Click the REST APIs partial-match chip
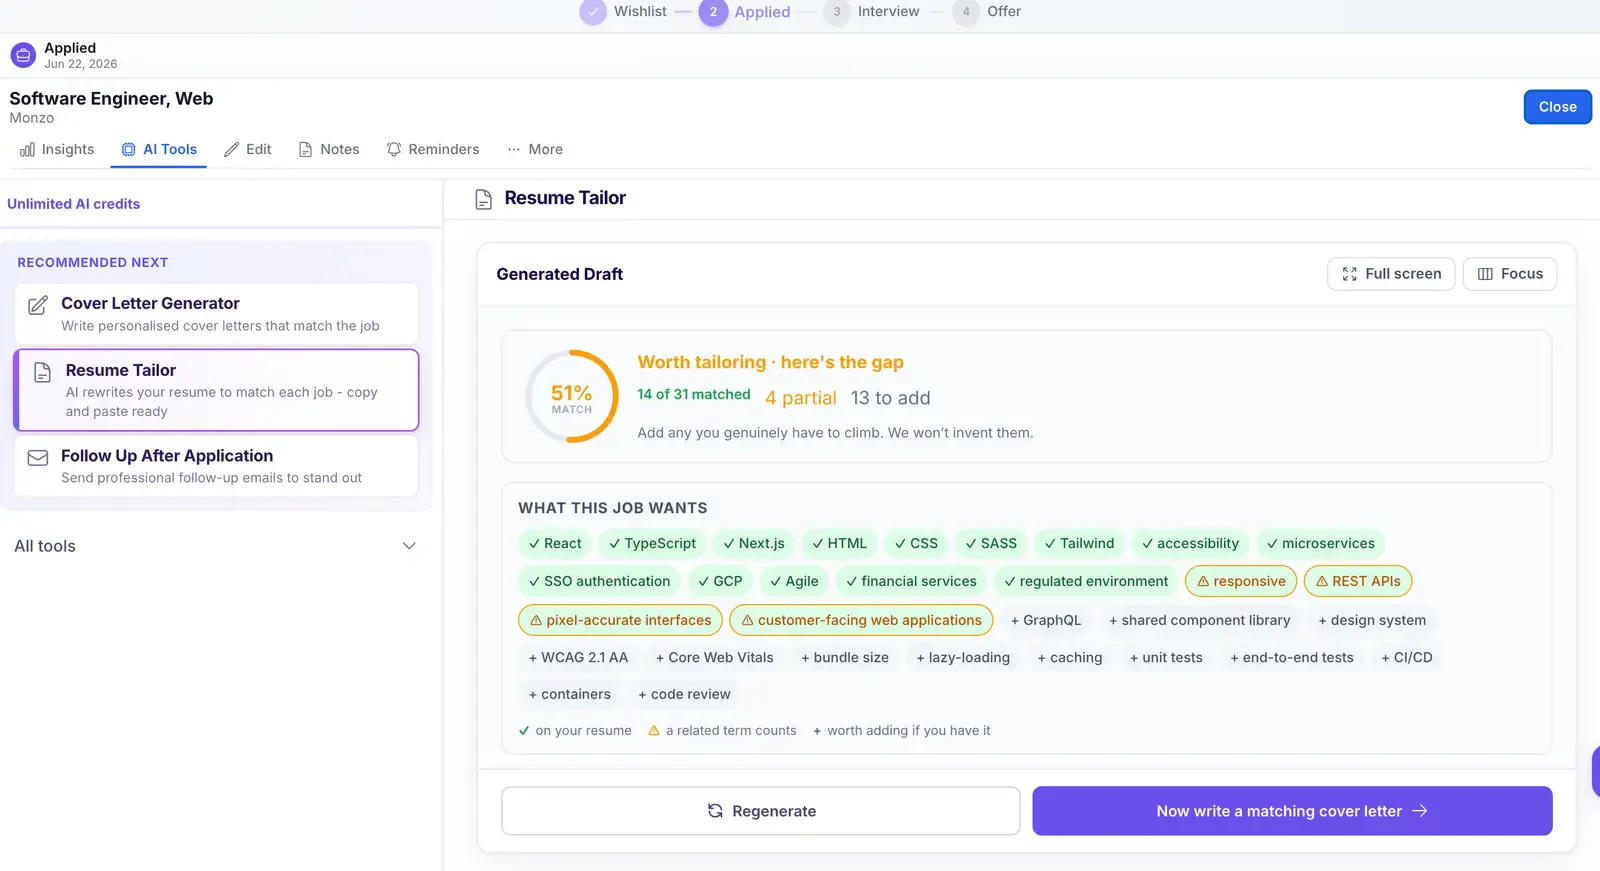The image size is (1600, 871). pyautogui.click(x=1358, y=581)
